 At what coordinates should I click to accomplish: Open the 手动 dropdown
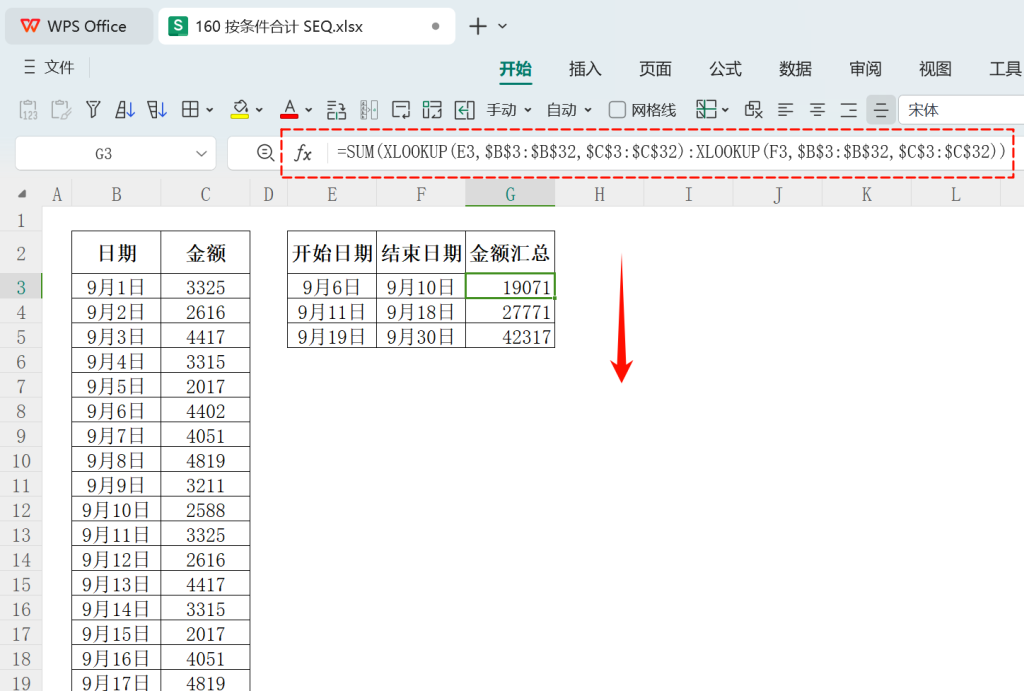click(x=509, y=110)
